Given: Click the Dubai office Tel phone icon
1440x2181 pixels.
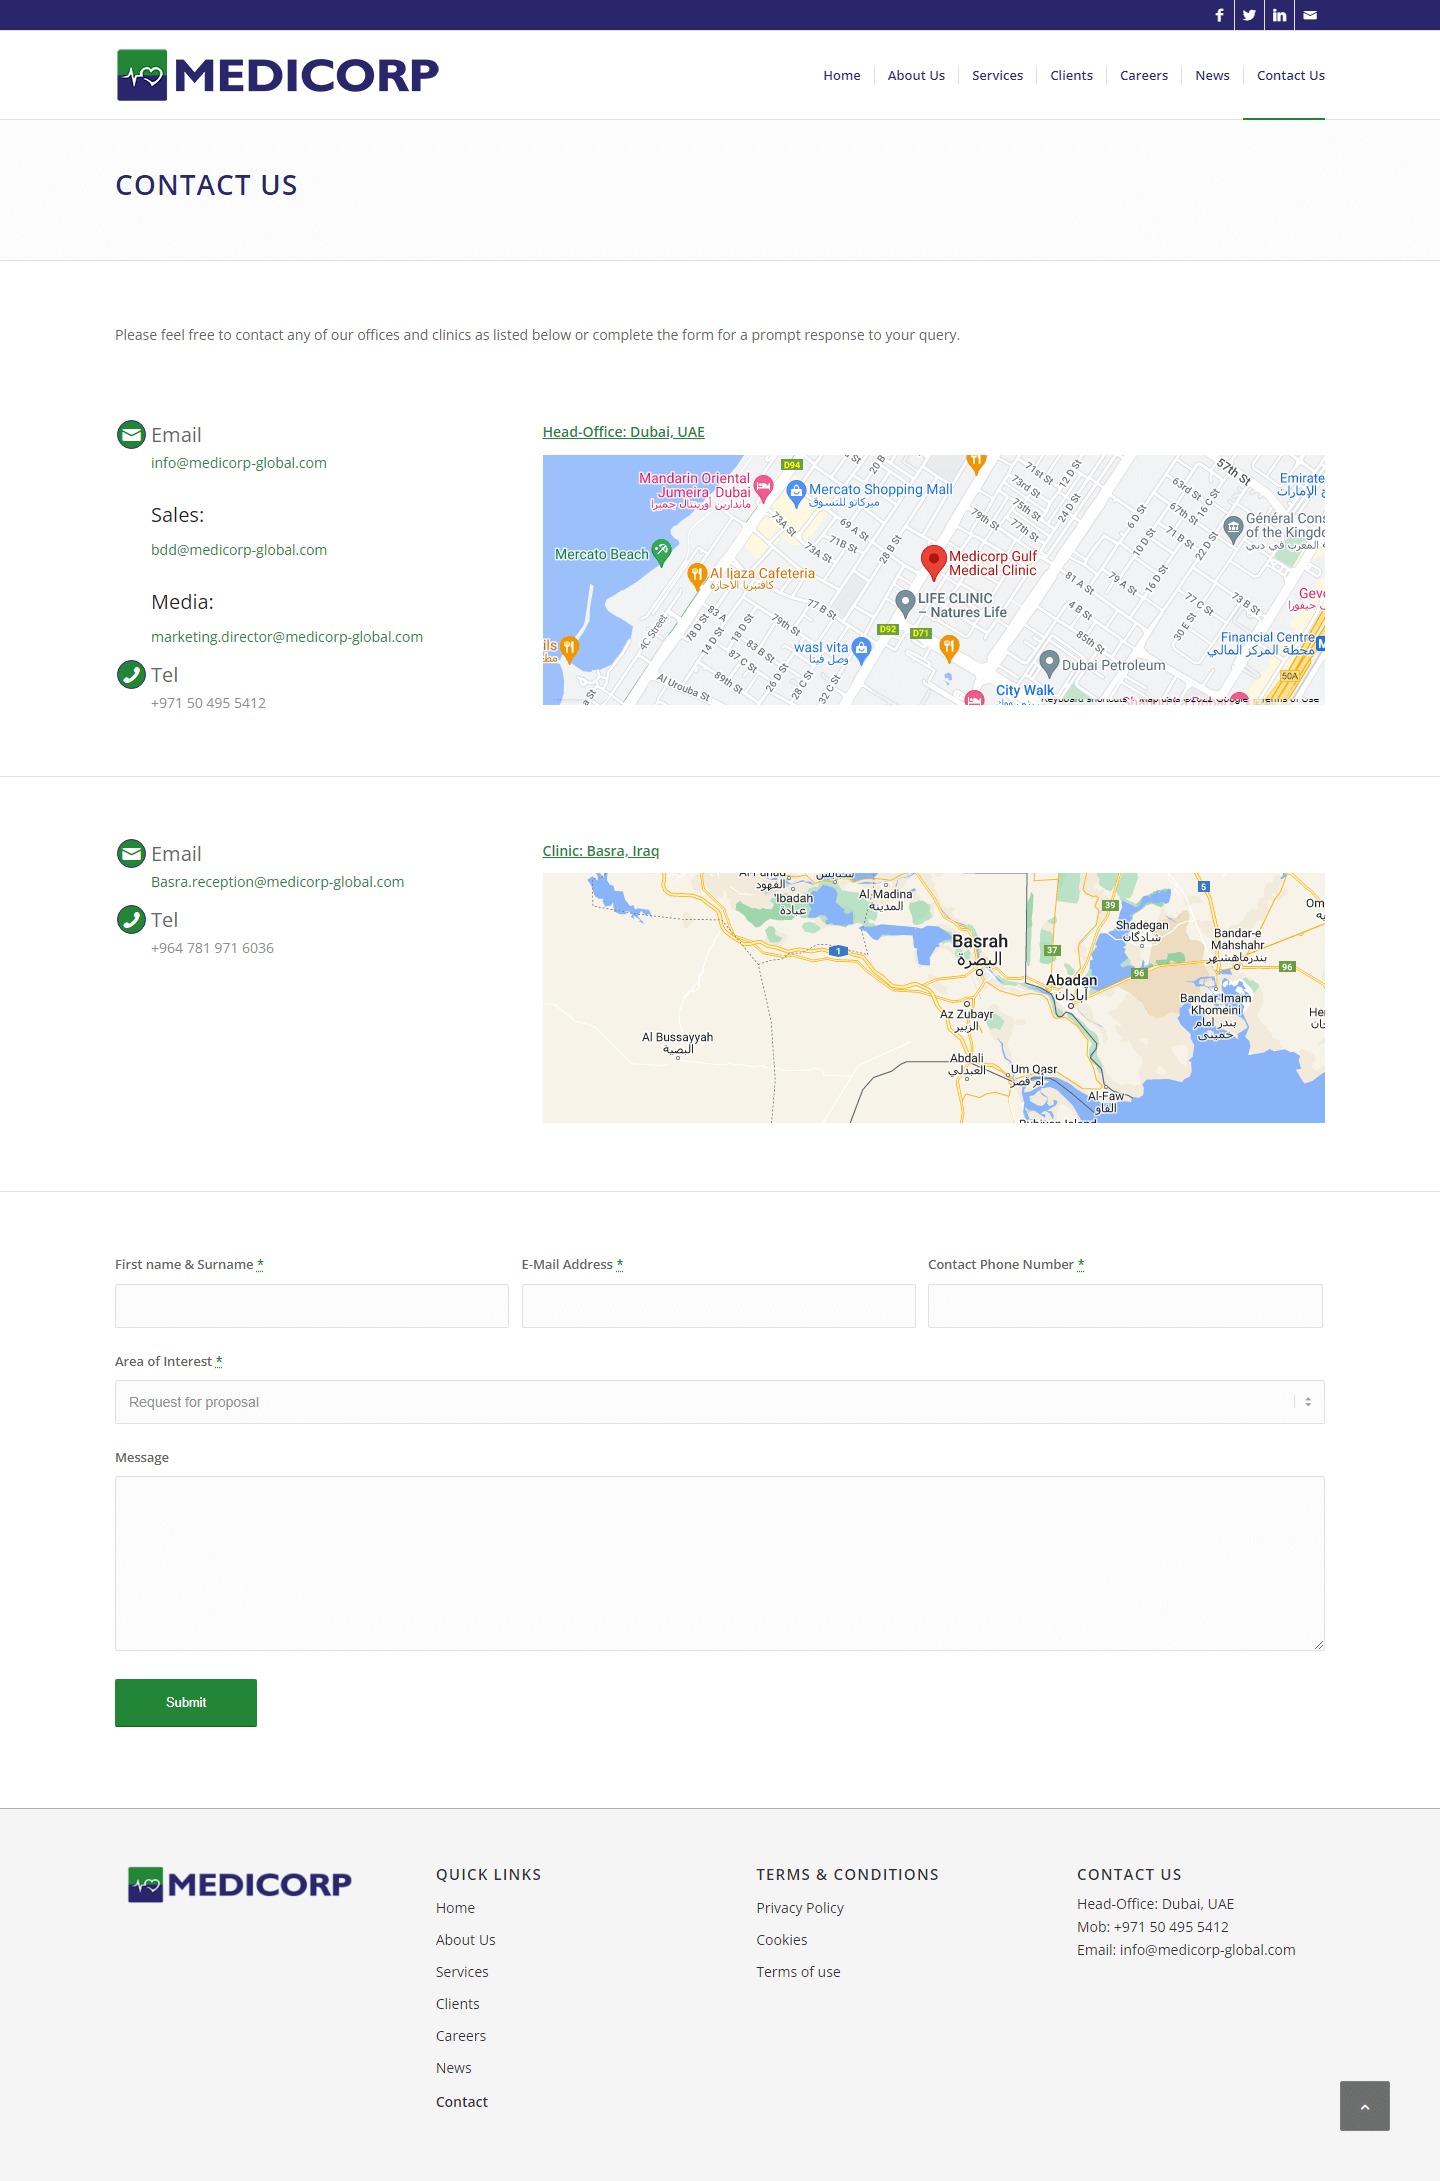Looking at the screenshot, I should [x=131, y=674].
